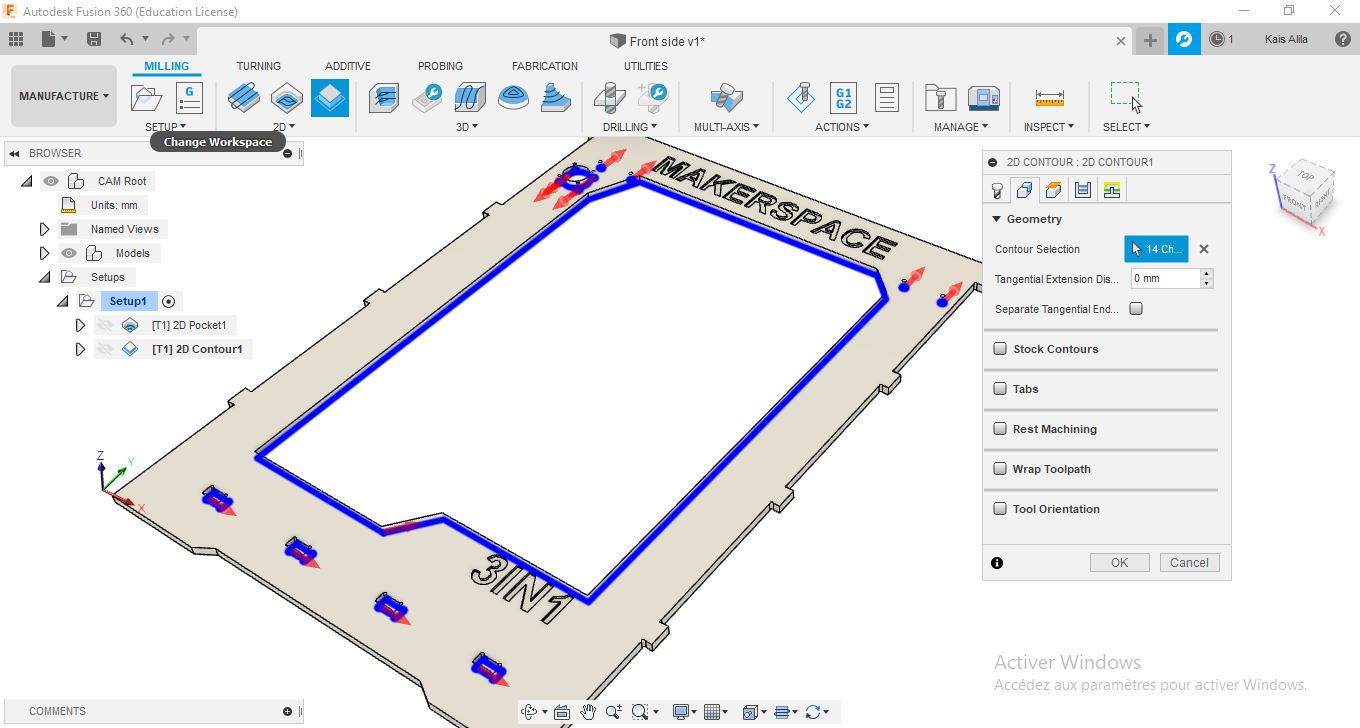This screenshot has width=1360, height=728.
Task: Collapse the Geometry section triangle
Action: (x=996, y=219)
